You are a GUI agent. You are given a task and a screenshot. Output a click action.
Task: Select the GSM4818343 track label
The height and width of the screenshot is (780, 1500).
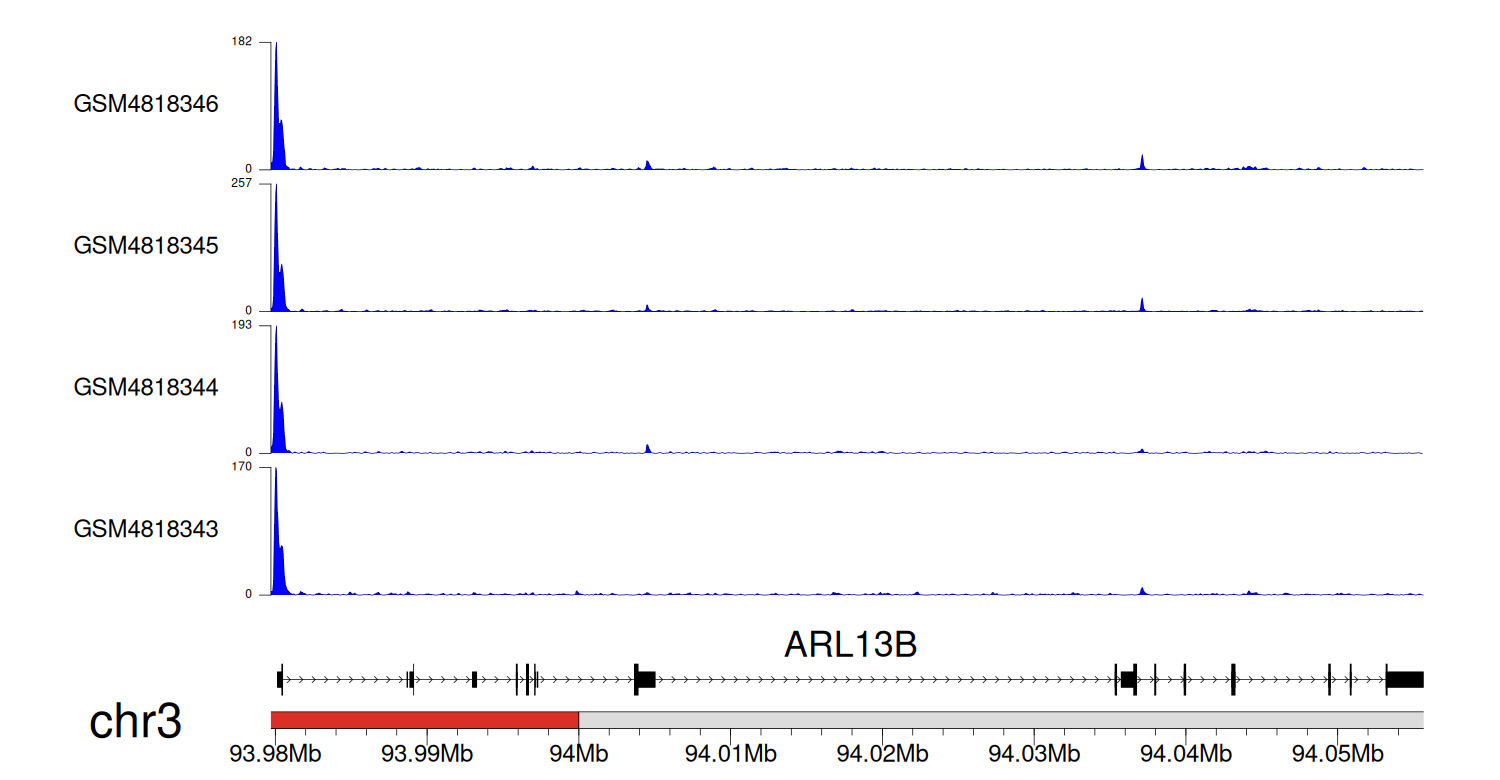coord(146,528)
